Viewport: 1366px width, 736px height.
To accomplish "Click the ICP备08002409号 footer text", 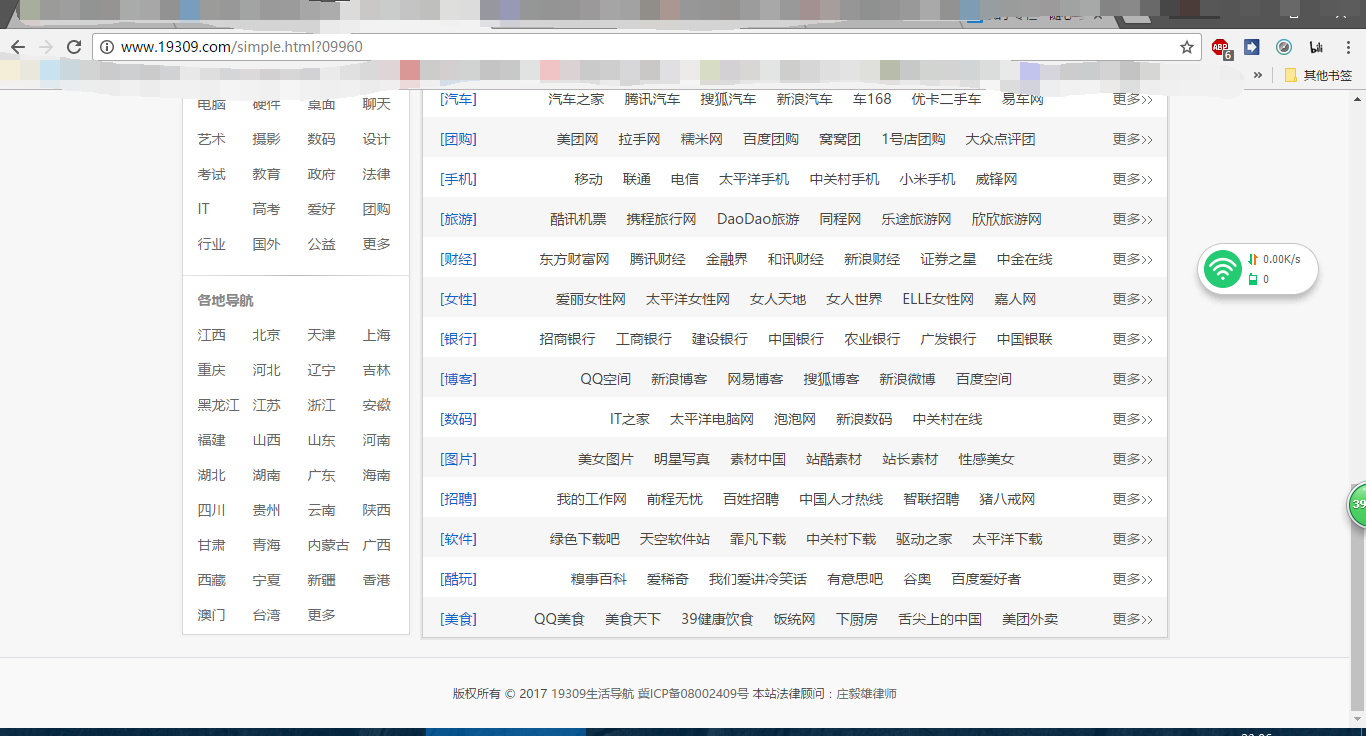I will click(693, 693).
